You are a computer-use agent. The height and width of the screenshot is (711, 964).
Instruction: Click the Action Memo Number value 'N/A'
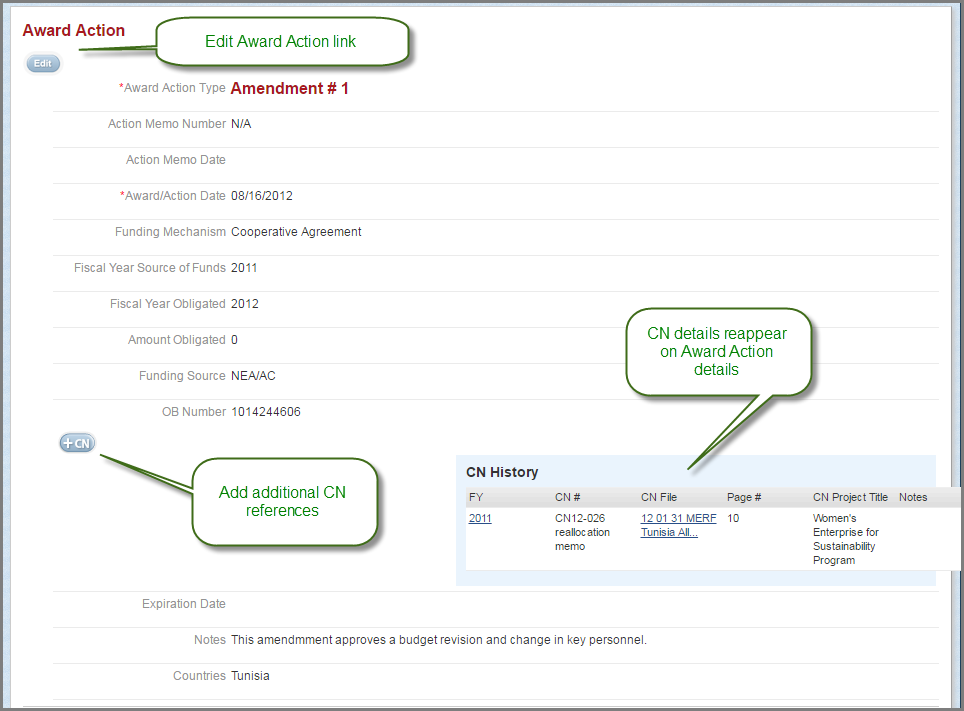tap(241, 124)
